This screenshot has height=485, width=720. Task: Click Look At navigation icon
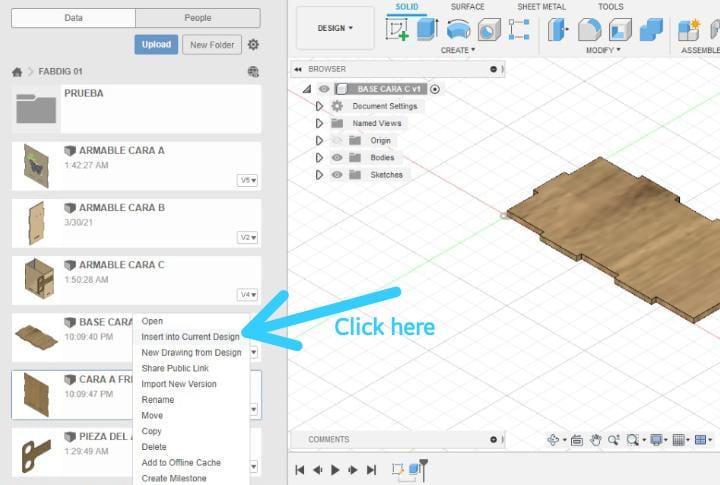click(x=577, y=440)
